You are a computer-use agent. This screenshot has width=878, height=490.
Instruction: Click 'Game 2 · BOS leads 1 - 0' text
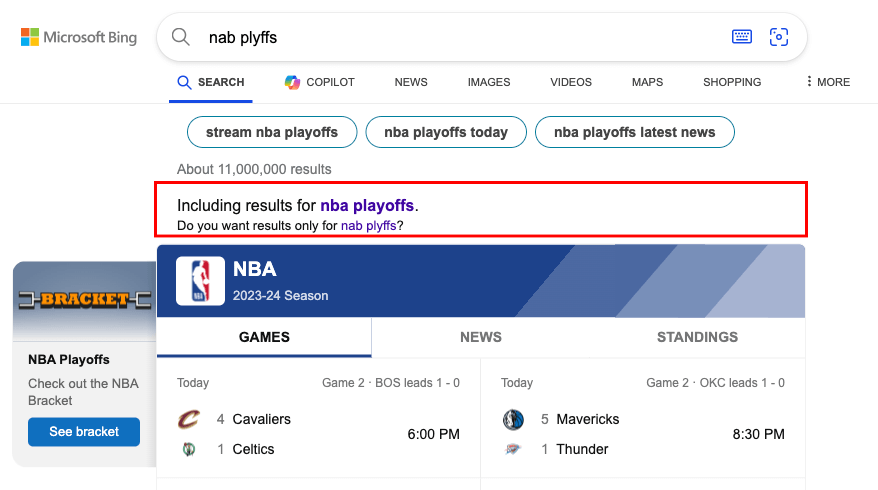tap(391, 383)
